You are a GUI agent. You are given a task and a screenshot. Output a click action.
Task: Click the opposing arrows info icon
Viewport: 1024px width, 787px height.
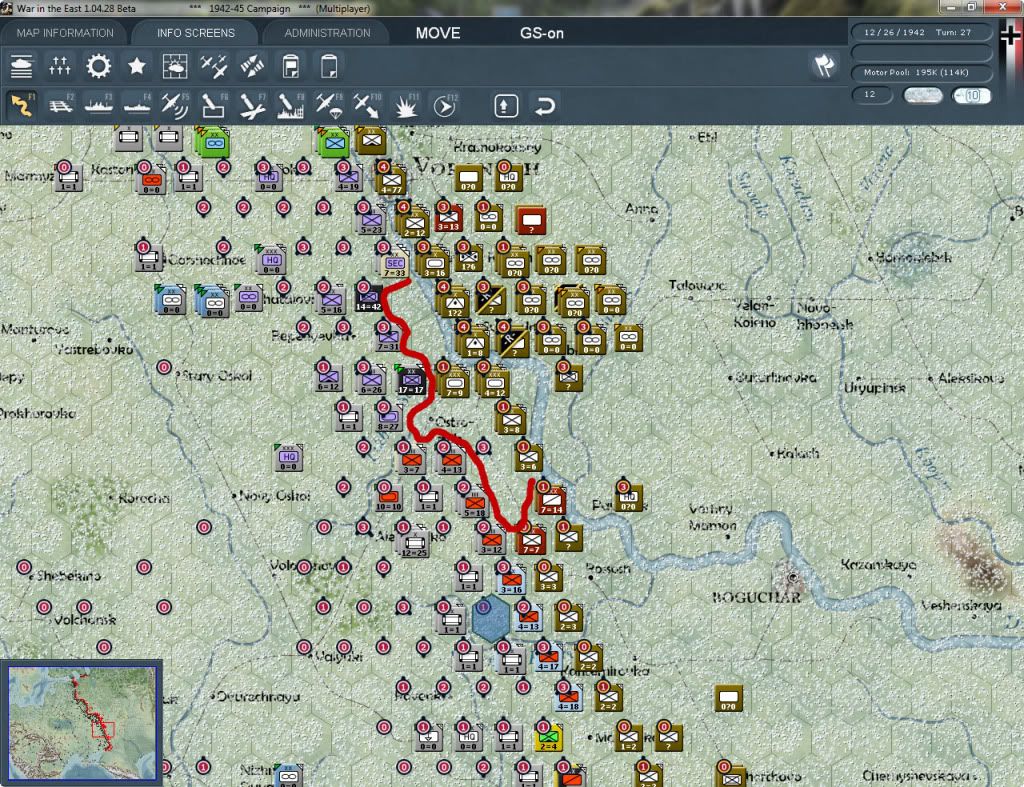(x=252, y=67)
